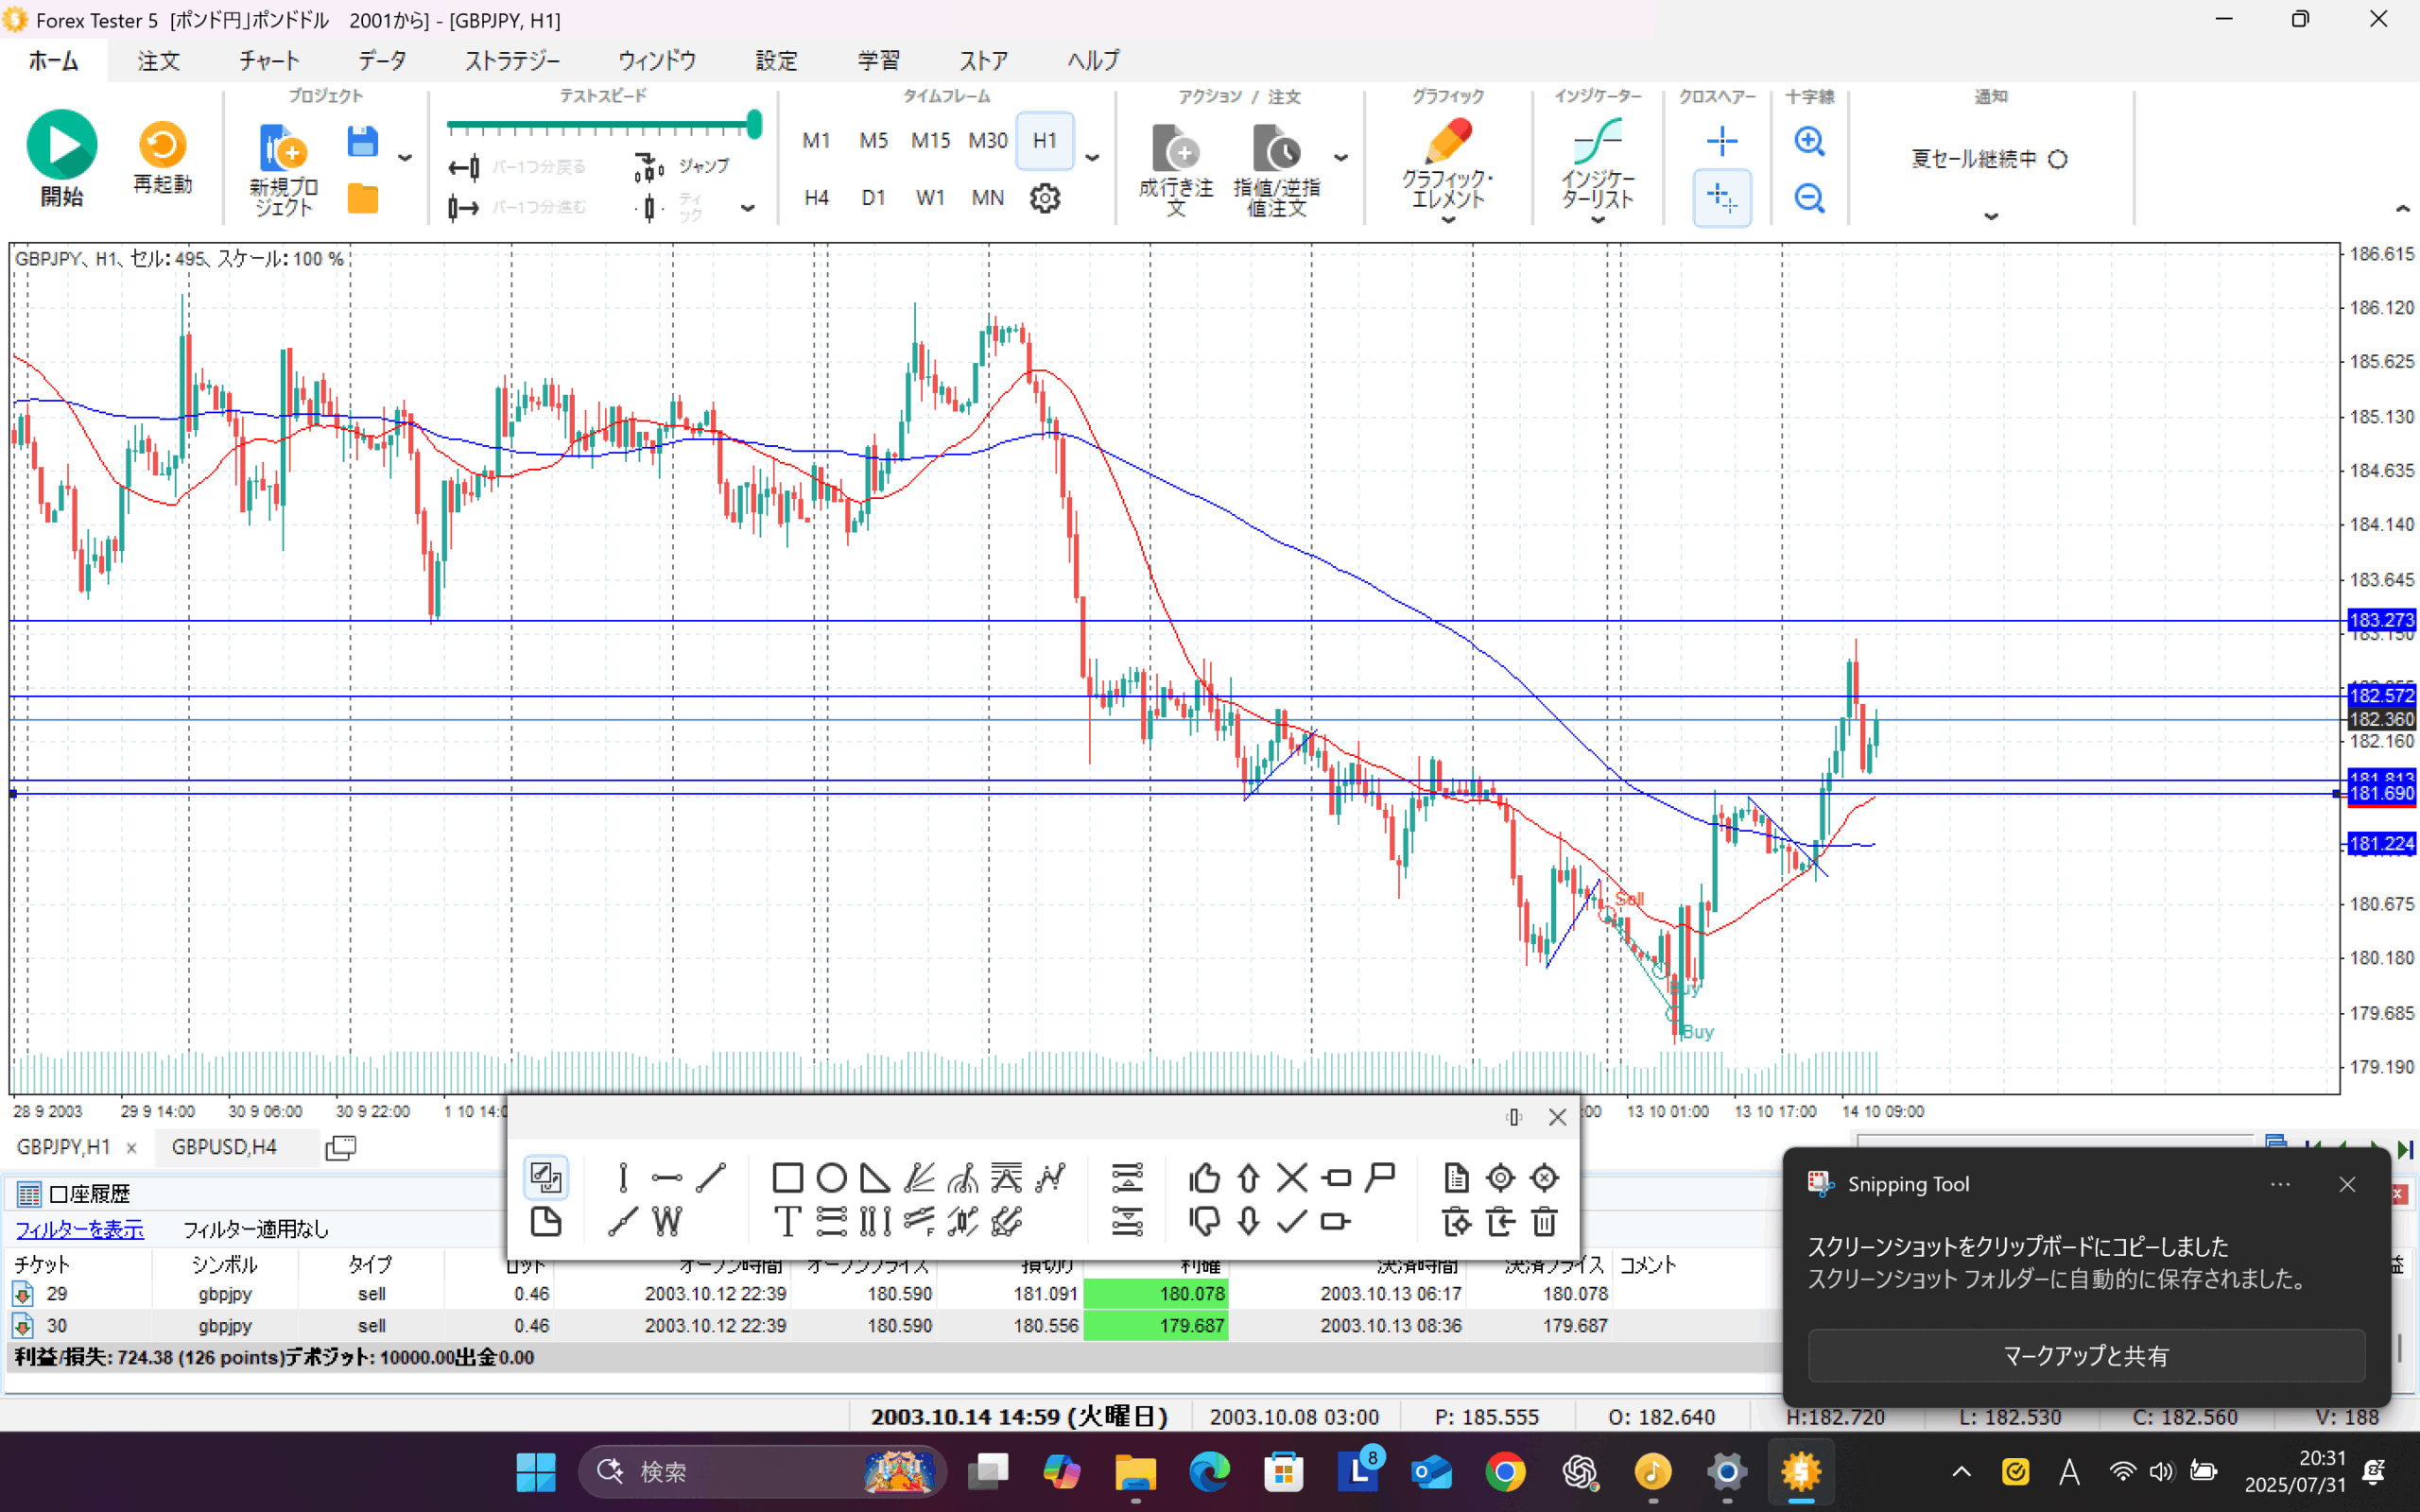Select the upper crosshair plus icon
This screenshot has width=2420, height=1512.
[1721, 141]
